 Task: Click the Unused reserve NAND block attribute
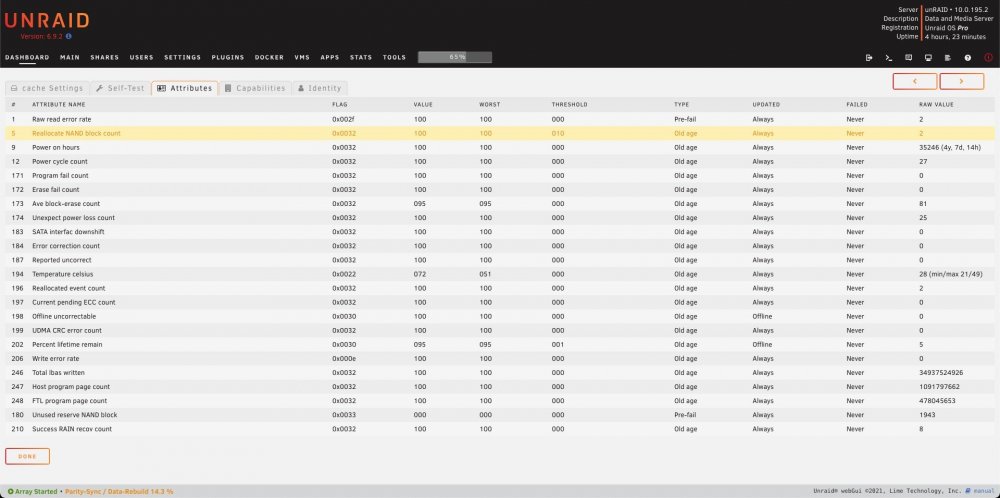[75, 414]
